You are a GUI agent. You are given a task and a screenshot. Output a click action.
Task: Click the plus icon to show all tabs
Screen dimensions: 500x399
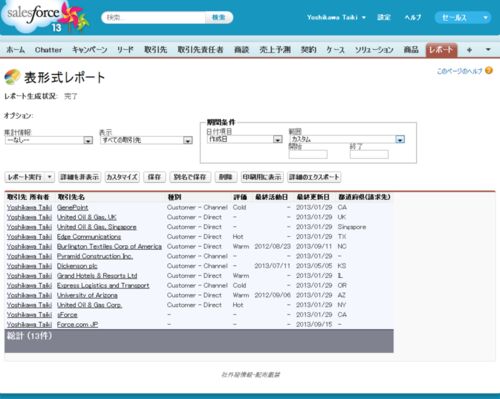click(469, 50)
